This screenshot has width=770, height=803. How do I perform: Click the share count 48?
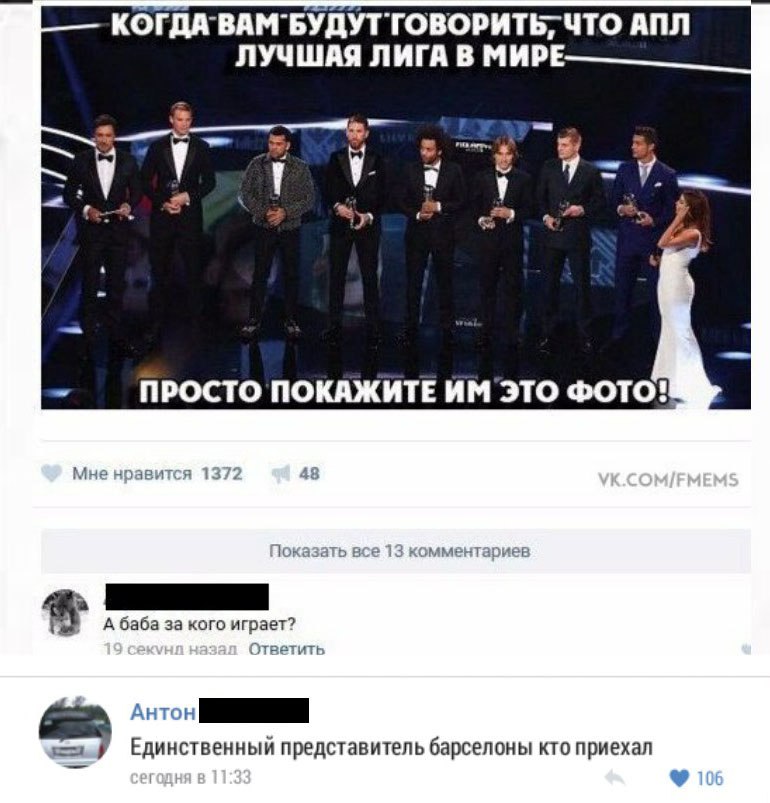click(x=309, y=474)
